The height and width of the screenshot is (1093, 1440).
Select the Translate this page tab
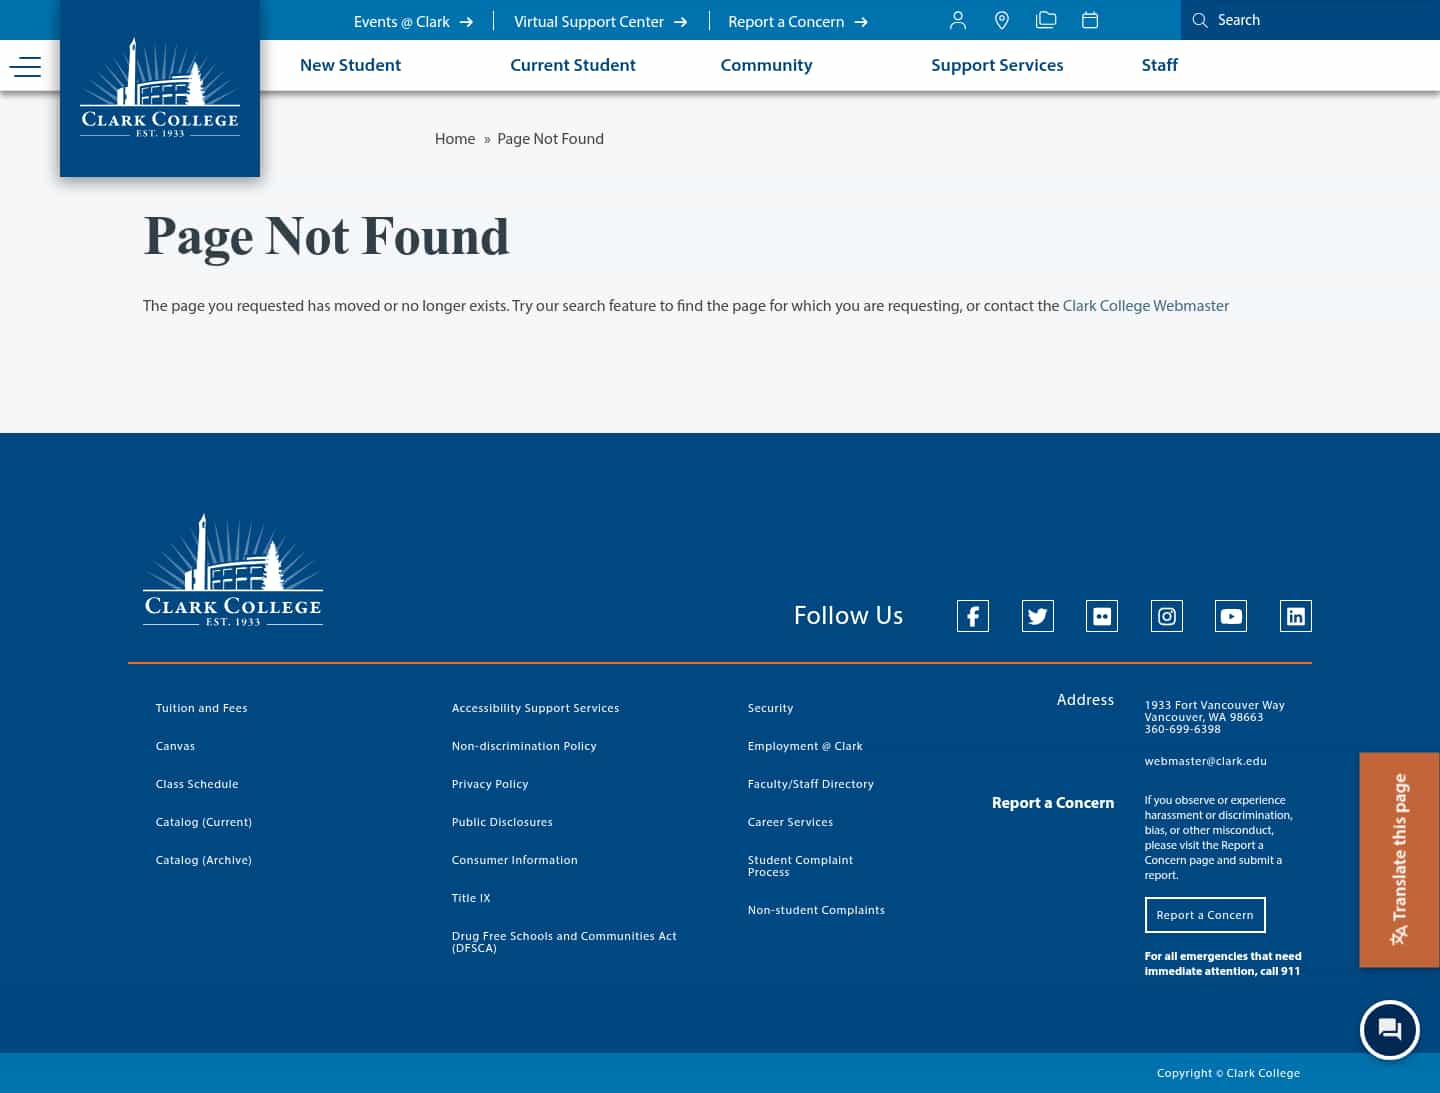[1398, 860]
